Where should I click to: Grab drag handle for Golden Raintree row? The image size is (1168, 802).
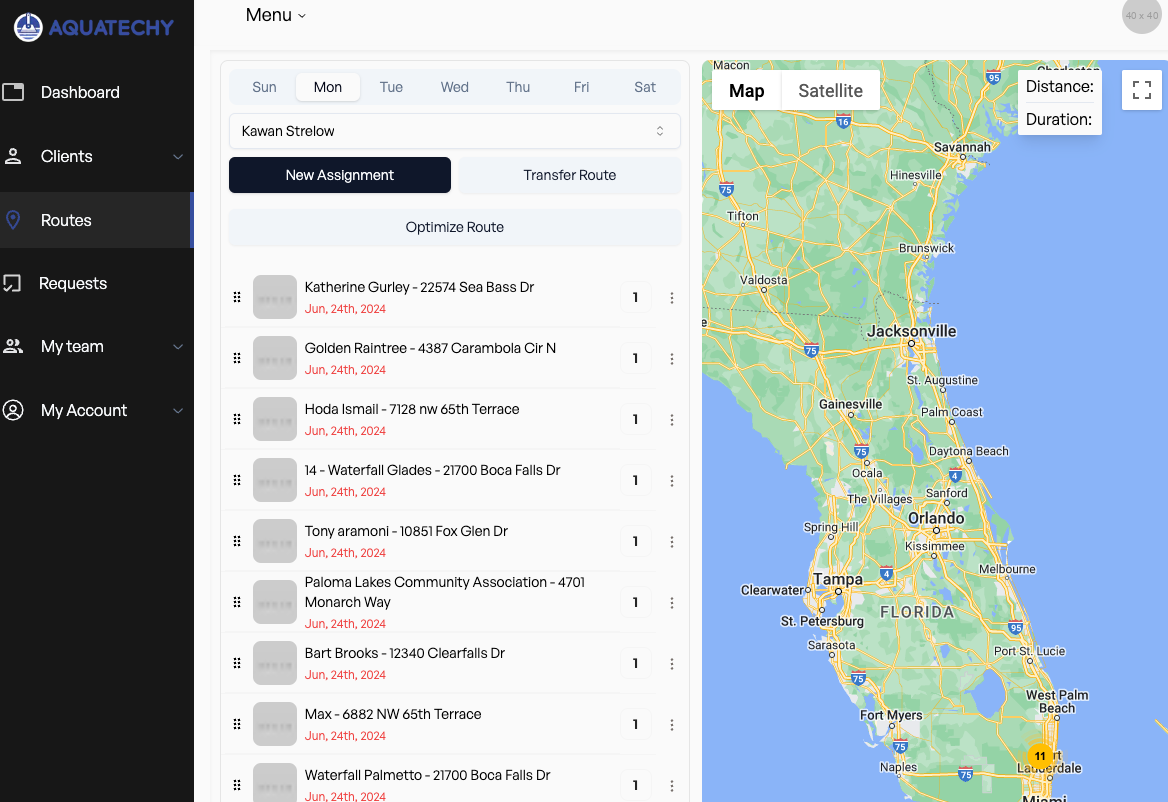click(237, 358)
